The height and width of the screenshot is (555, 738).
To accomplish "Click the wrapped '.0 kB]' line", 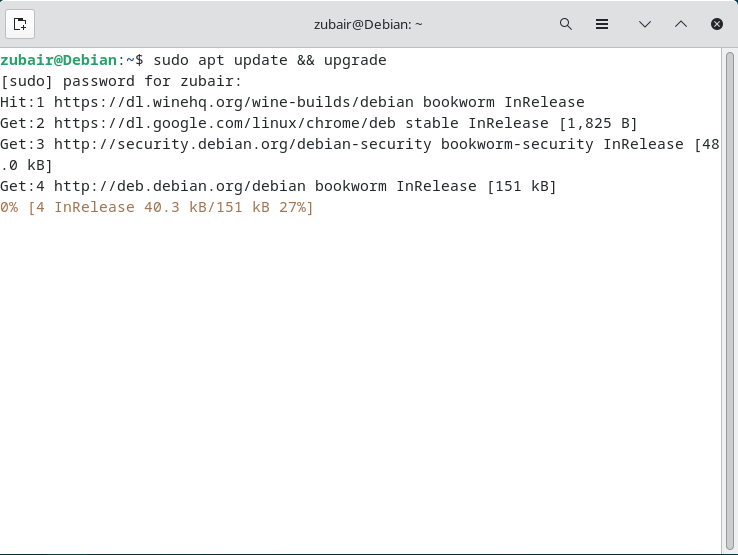I will point(26,165).
